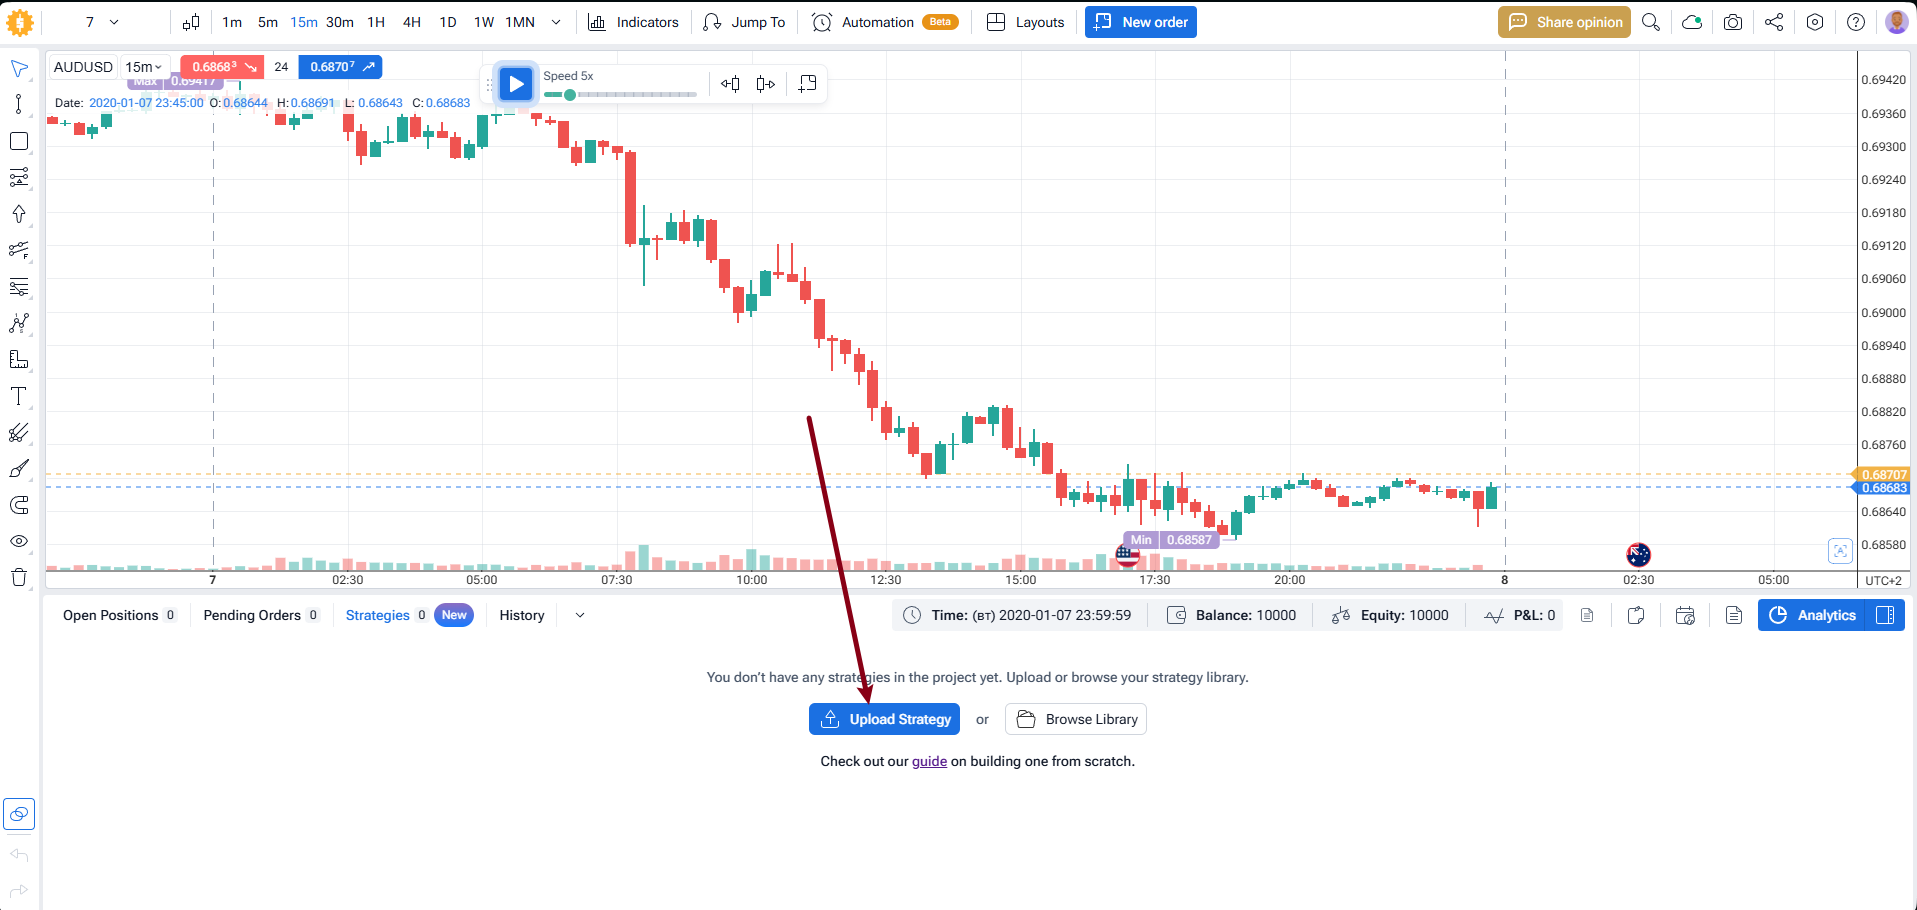
Task: Select the brush drawing tool
Action: pyautogui.click(x=18, y=469)
